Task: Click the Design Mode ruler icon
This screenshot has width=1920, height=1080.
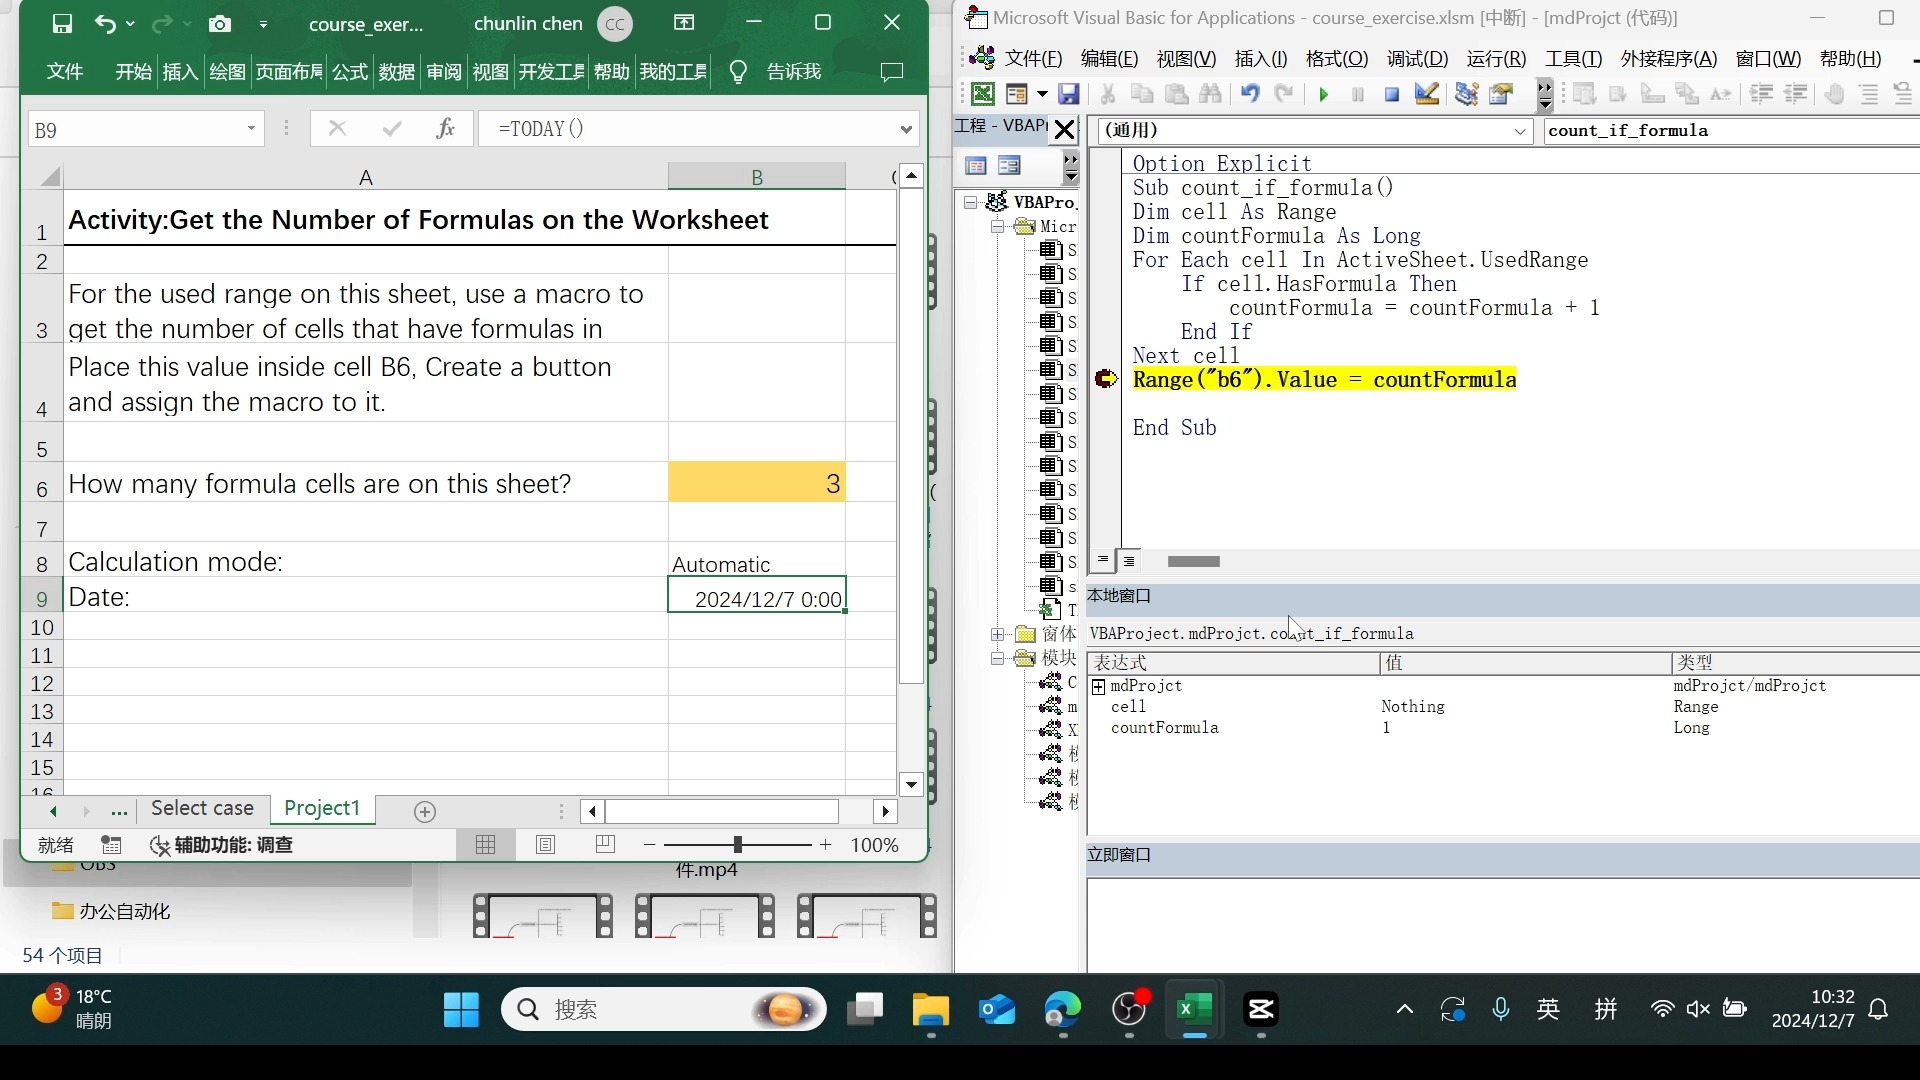Action: [1427, 94]
